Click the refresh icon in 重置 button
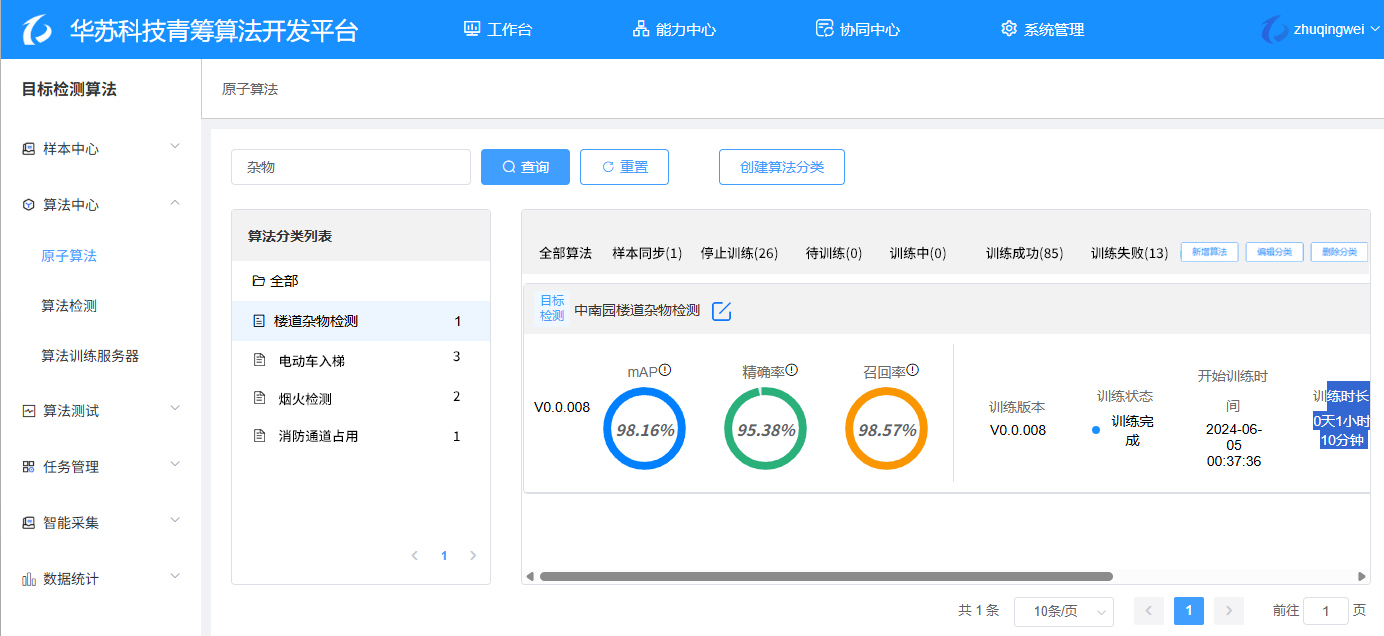 (608, 167)
